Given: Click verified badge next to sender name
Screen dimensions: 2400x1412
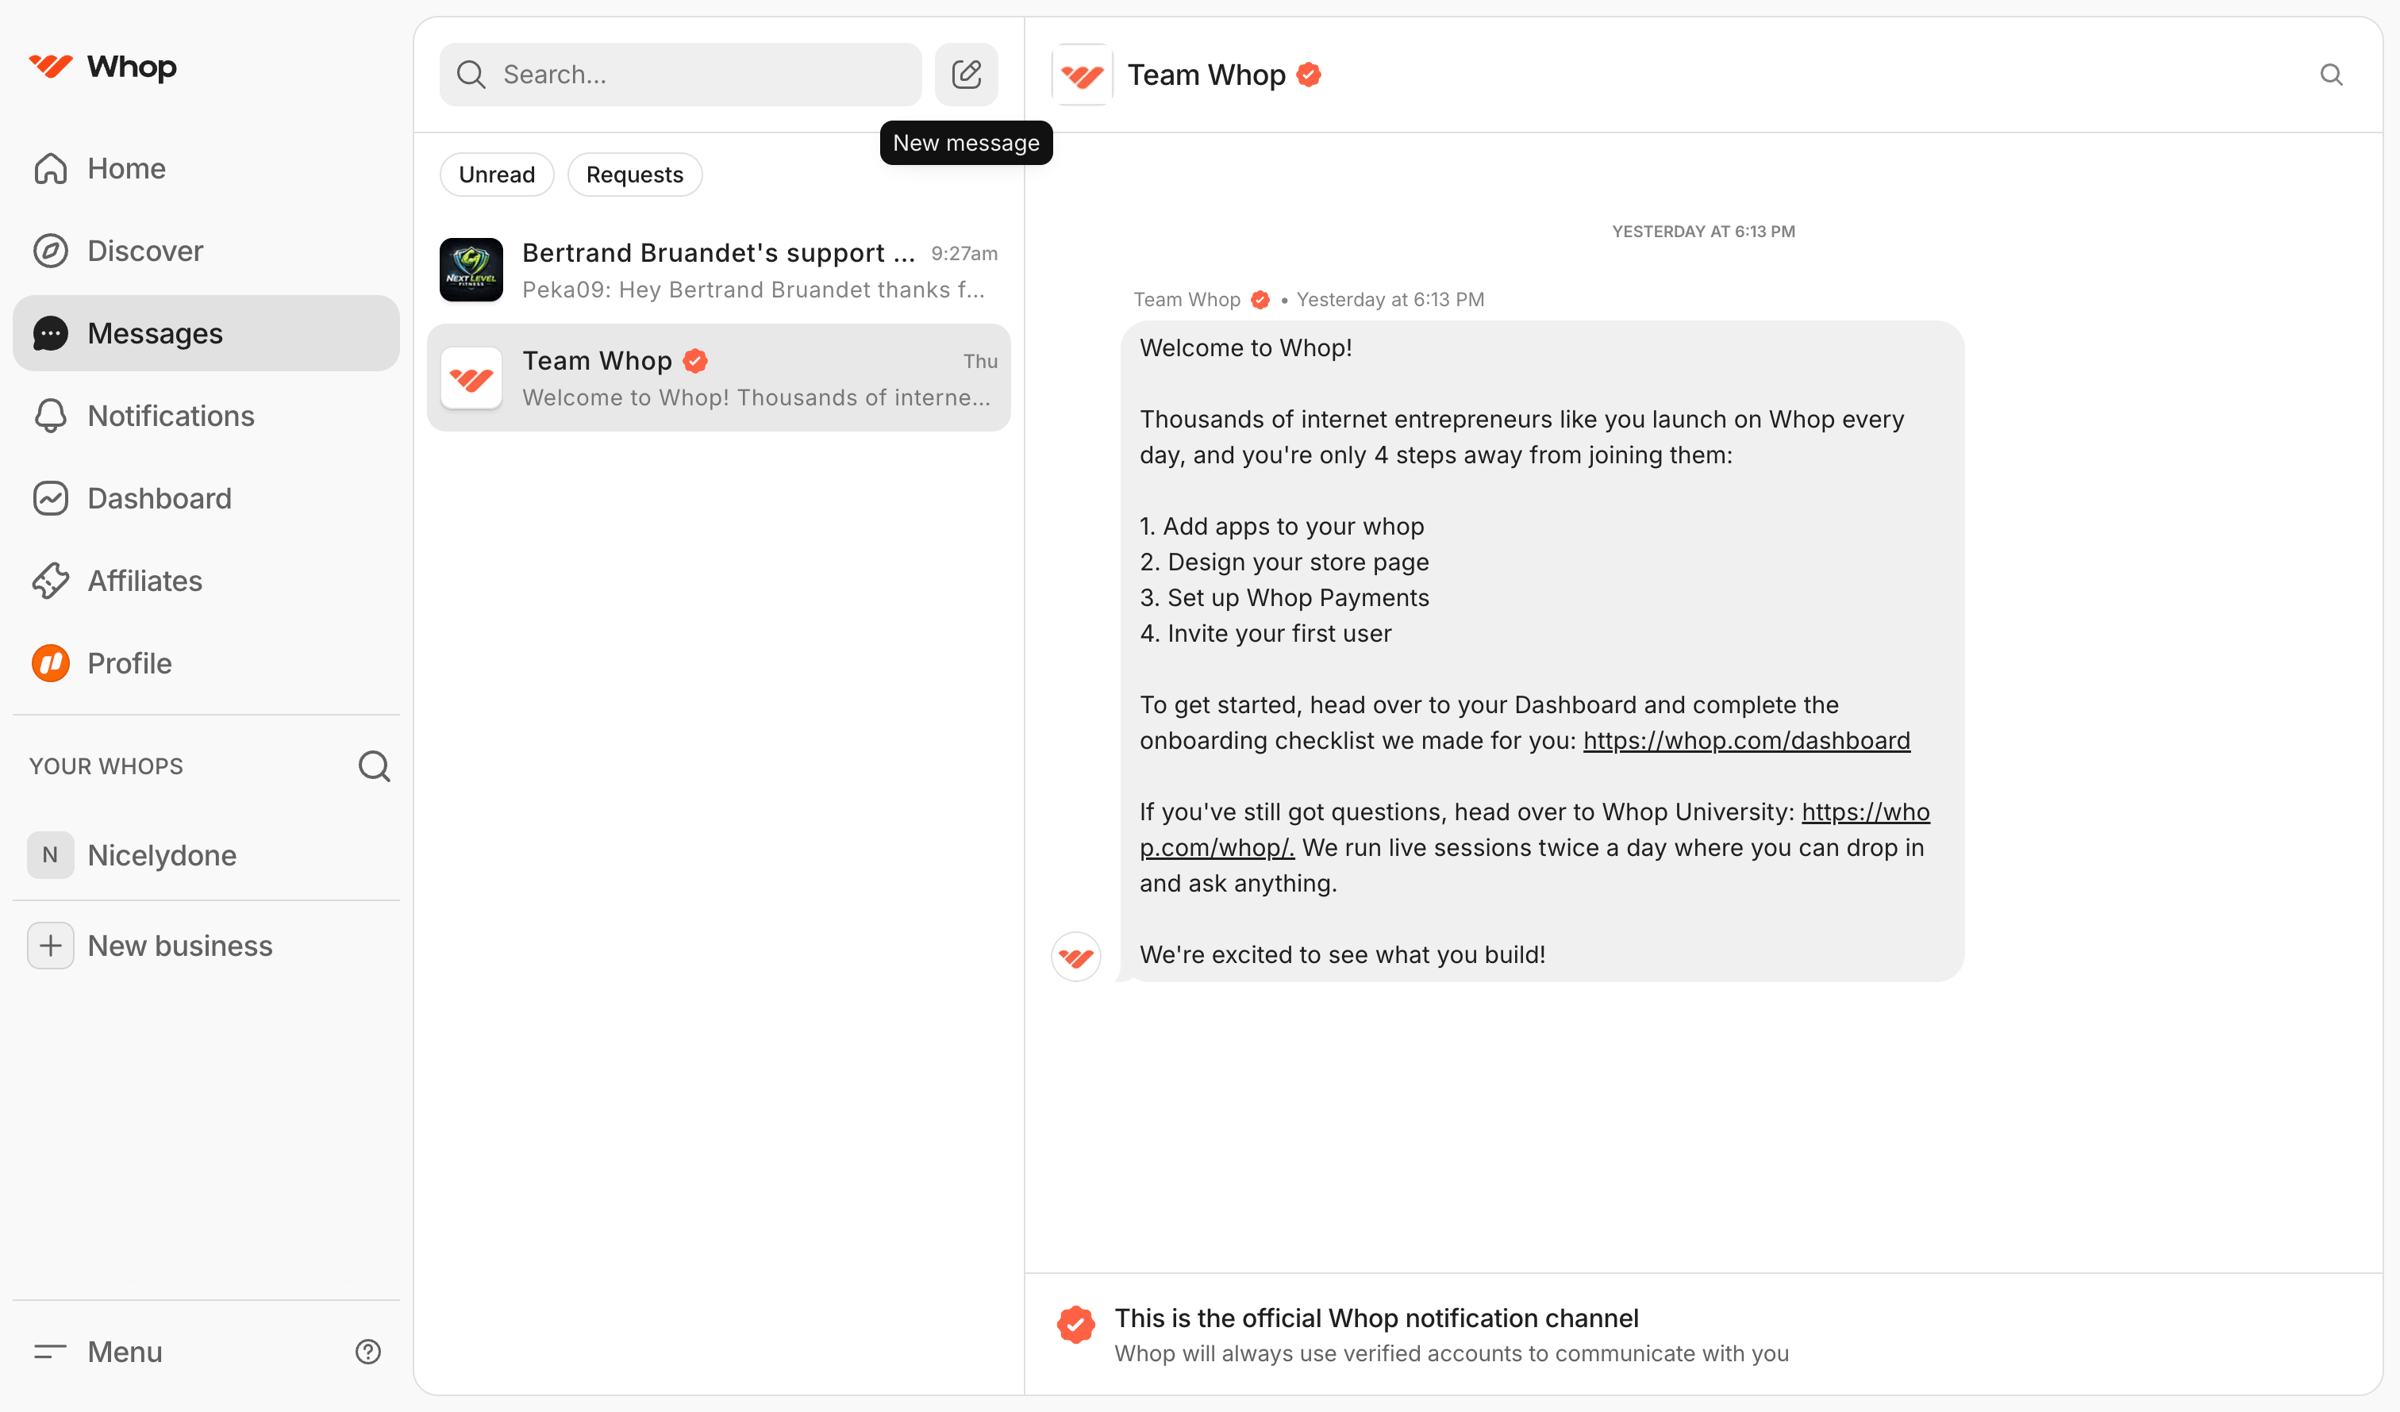Looking at the screenshot, I should [x=1261, y=300].
